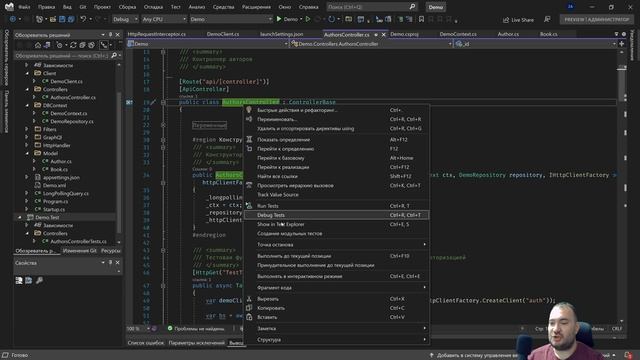Close the AuthorsController.cs tab
Screen dimensions: 640x360
click(x=384, y=35)
